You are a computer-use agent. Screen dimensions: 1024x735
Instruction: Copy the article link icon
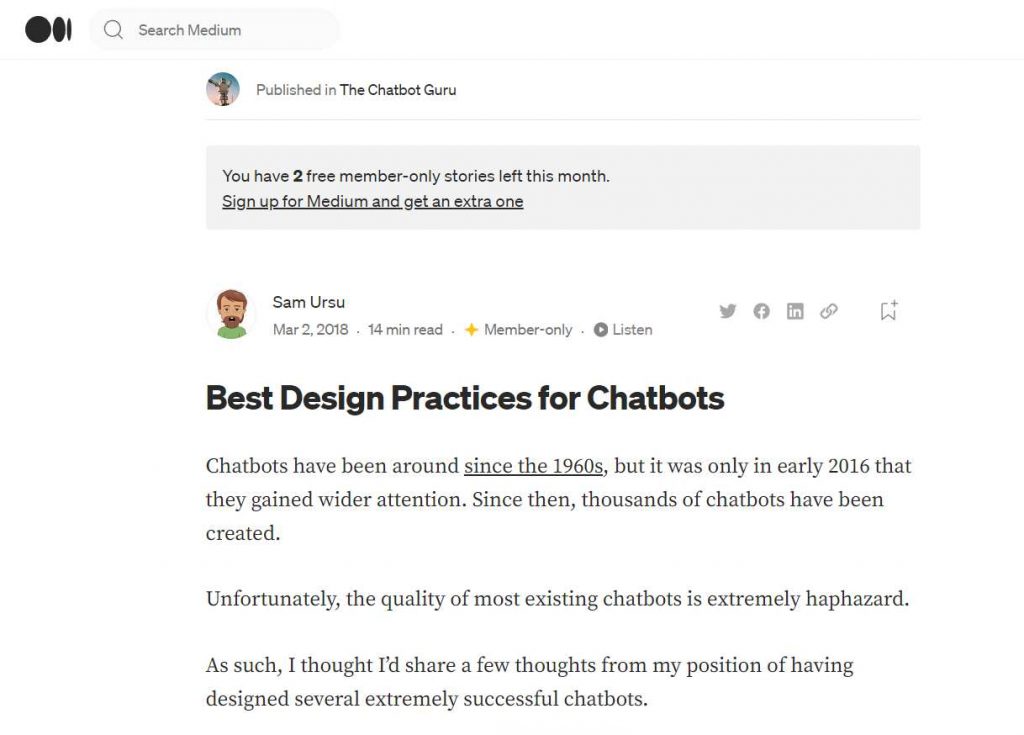[829, 311]
